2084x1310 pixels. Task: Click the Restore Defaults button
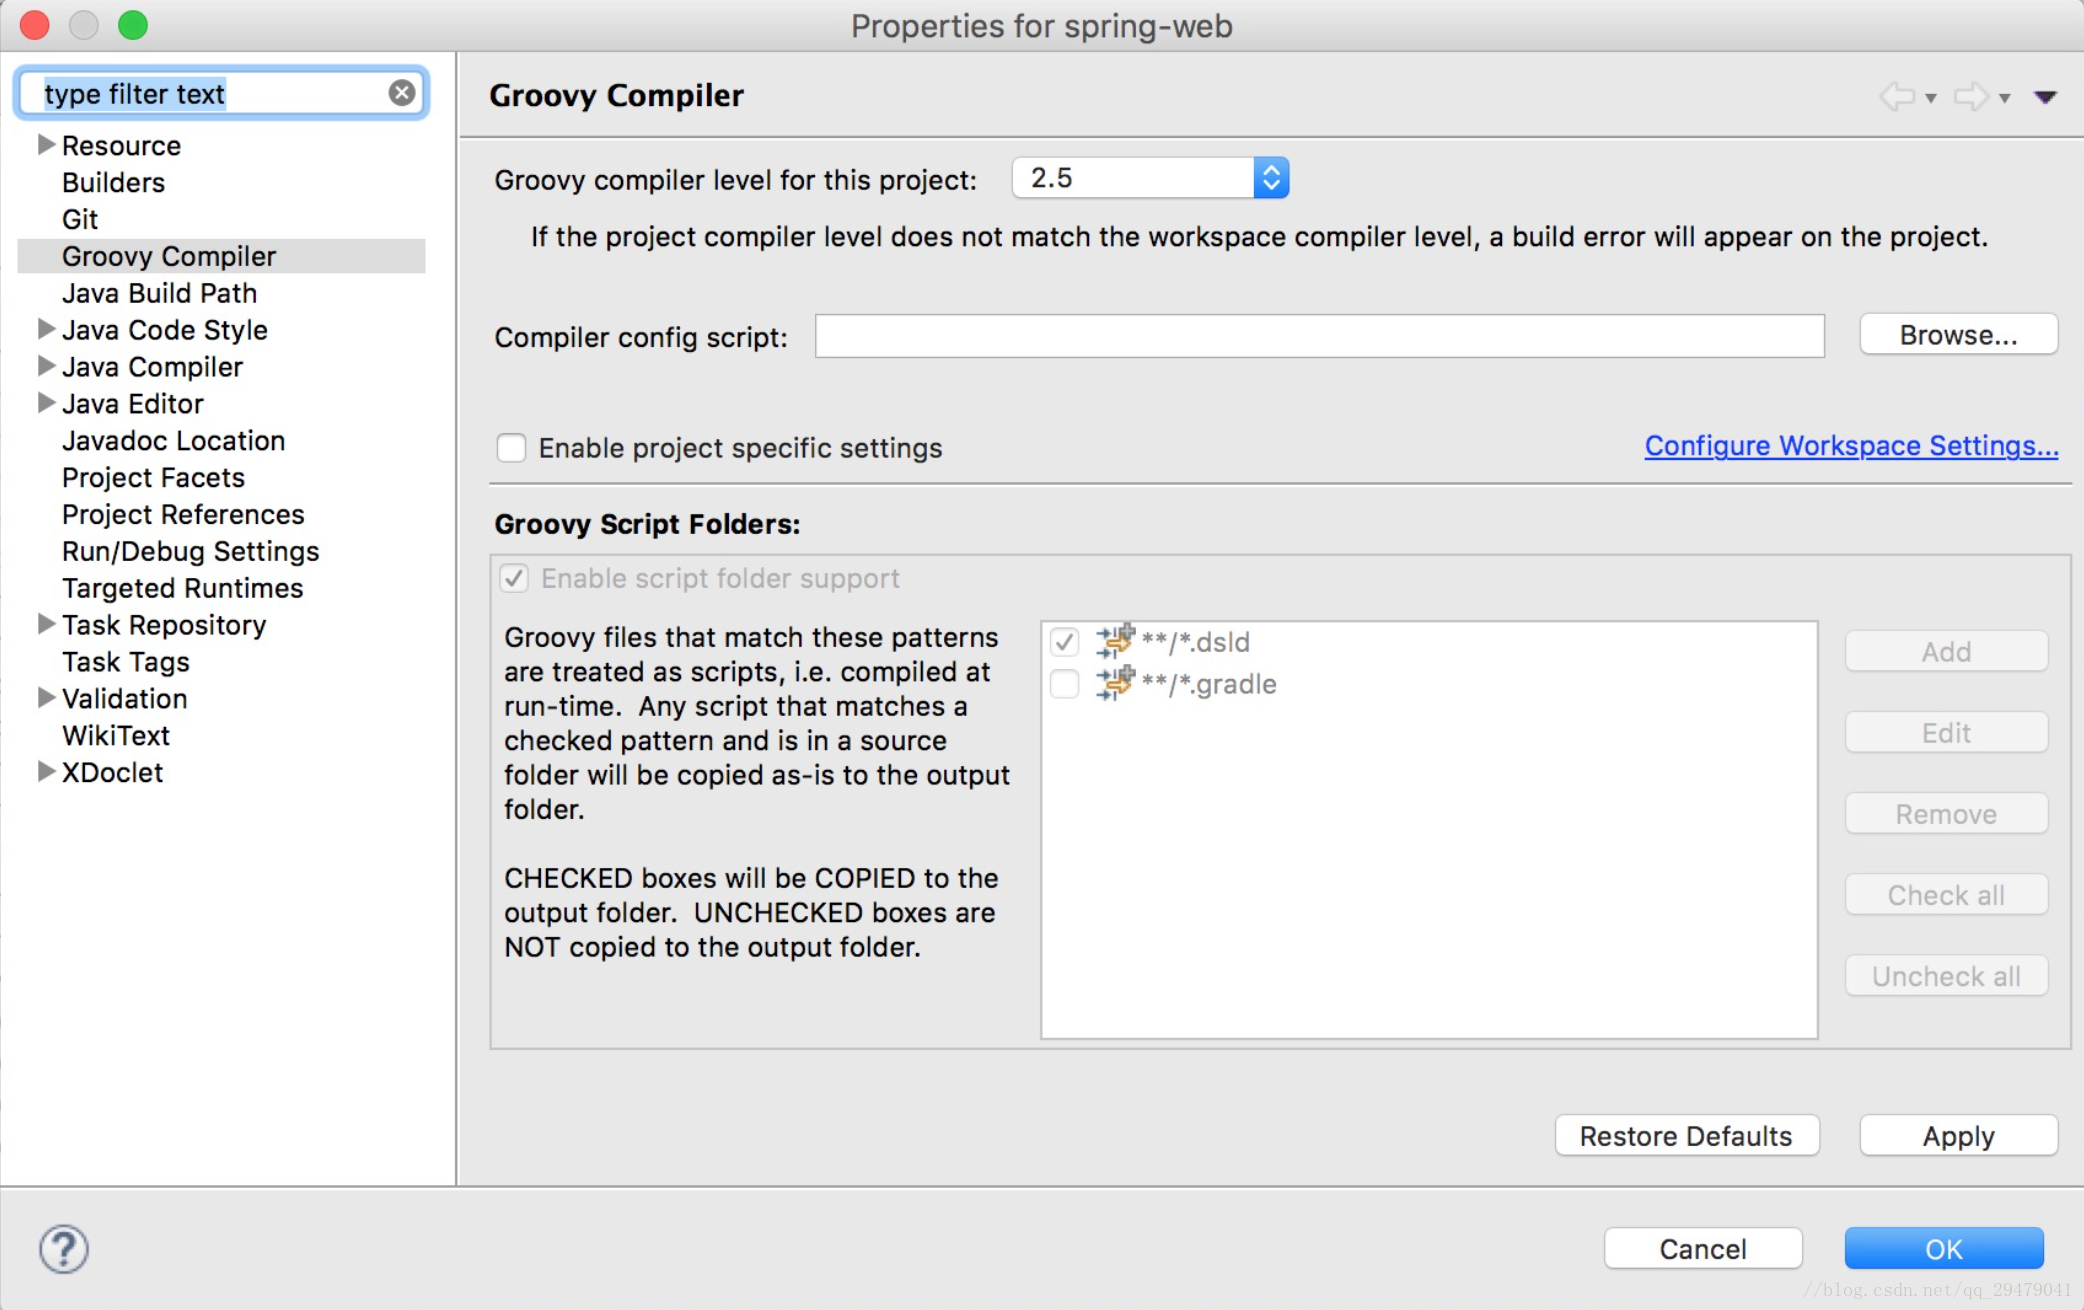pyautogui.click(x=1686, y=1136)
